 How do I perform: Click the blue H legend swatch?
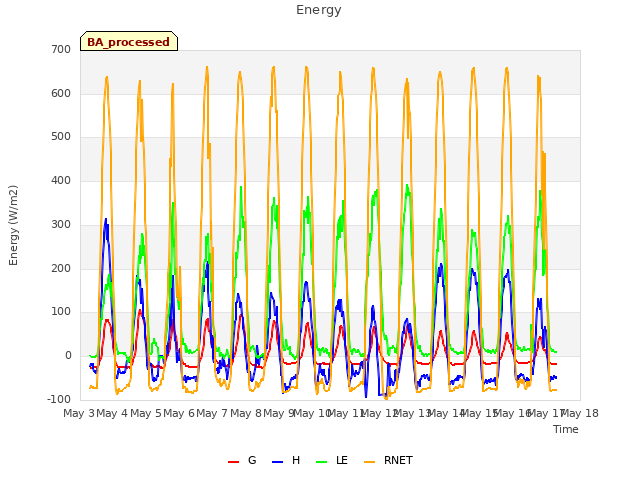(x=278, y=462)
